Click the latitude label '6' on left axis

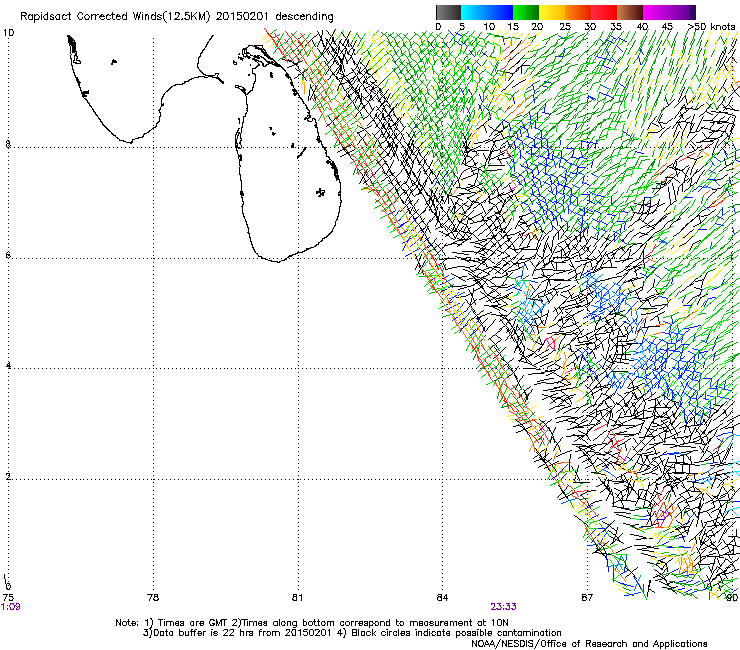pyautogui.click(x=8, y=255)
